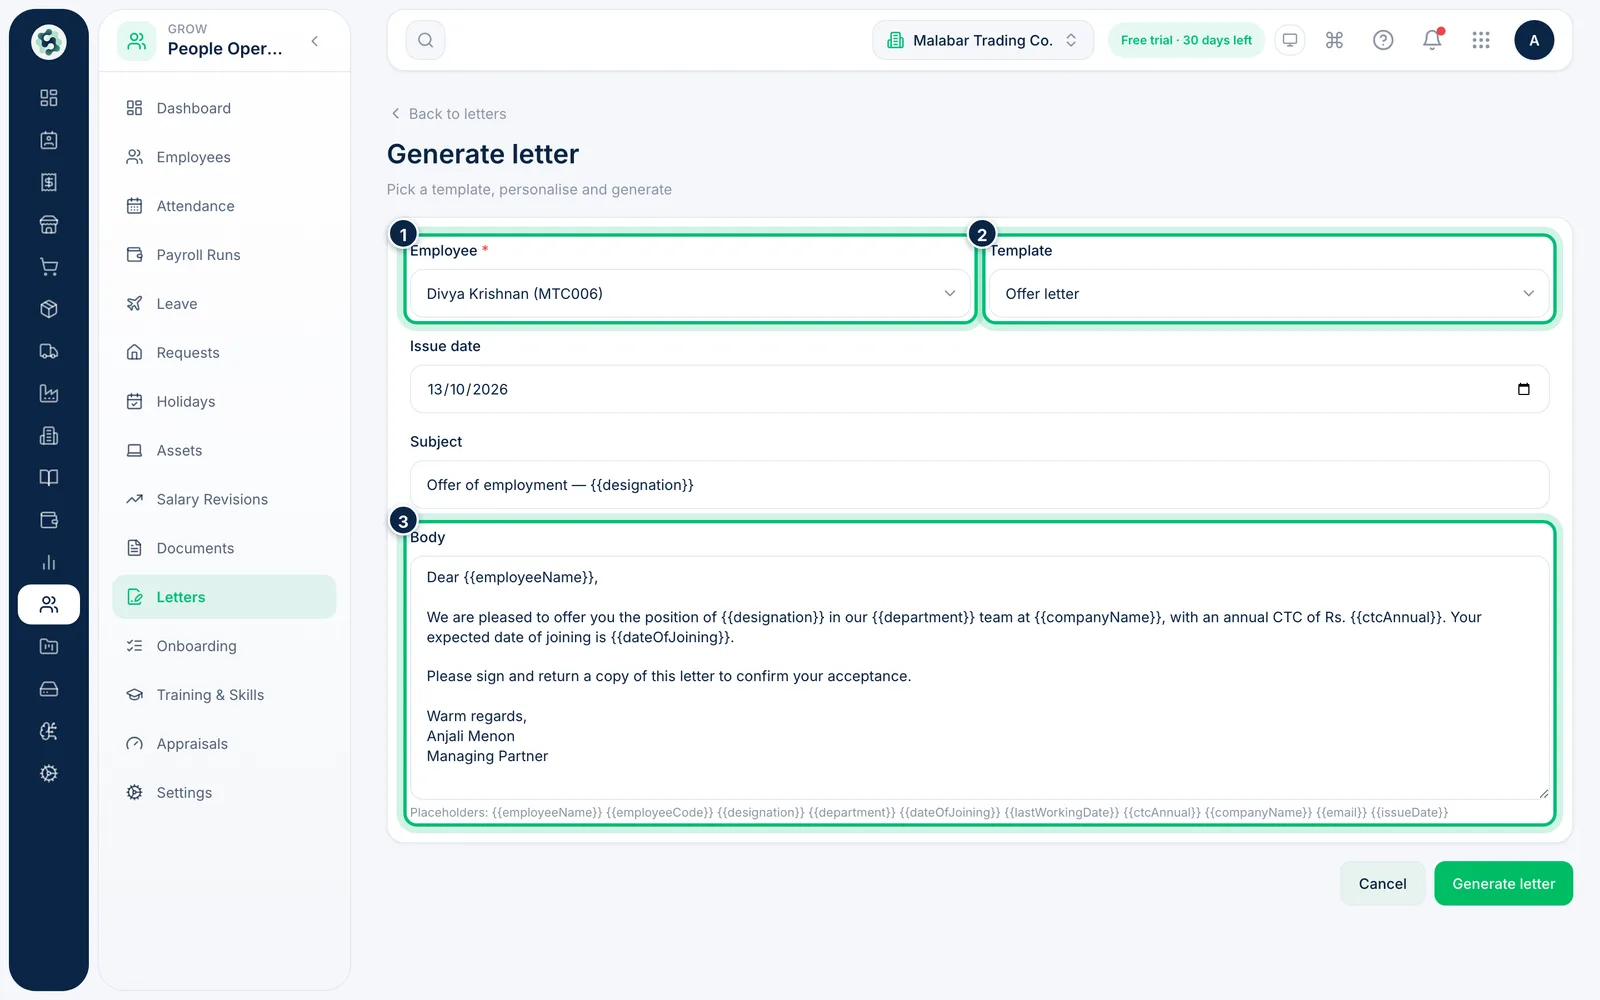Click the Free trial 30 days left badge

pyautogui.click(x=1186, y=40)
